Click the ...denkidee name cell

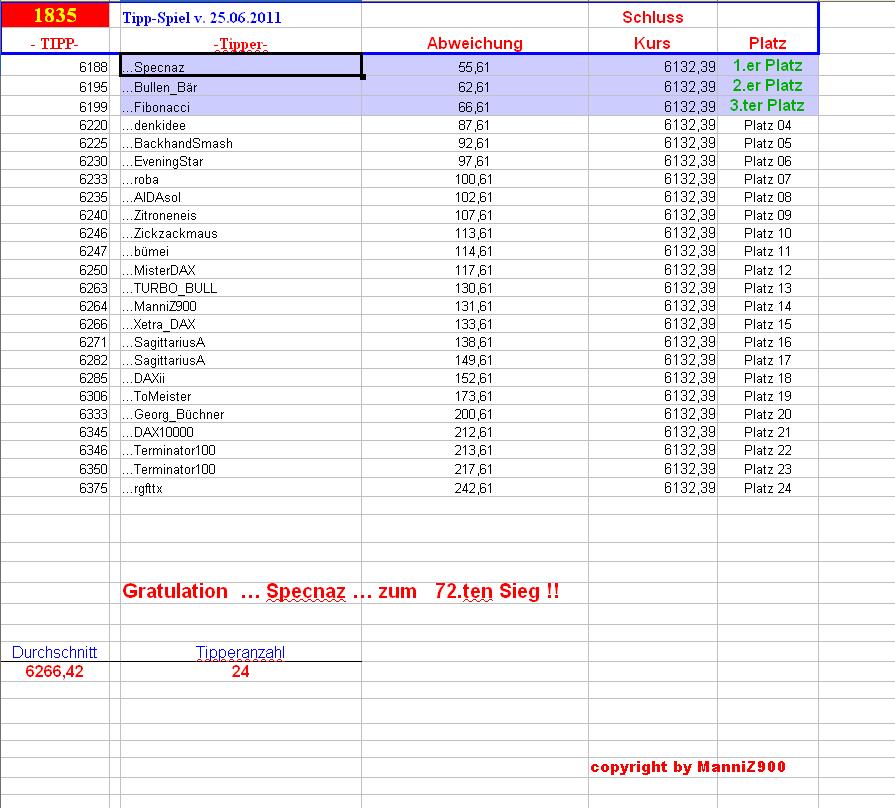[x=240, y=126]
